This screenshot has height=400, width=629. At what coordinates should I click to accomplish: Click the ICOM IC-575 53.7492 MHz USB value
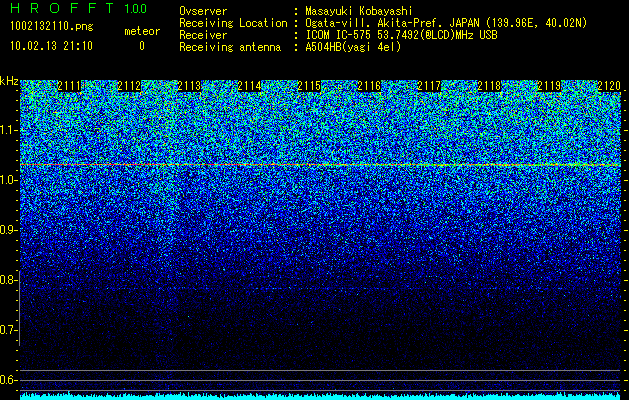point(401,35)
